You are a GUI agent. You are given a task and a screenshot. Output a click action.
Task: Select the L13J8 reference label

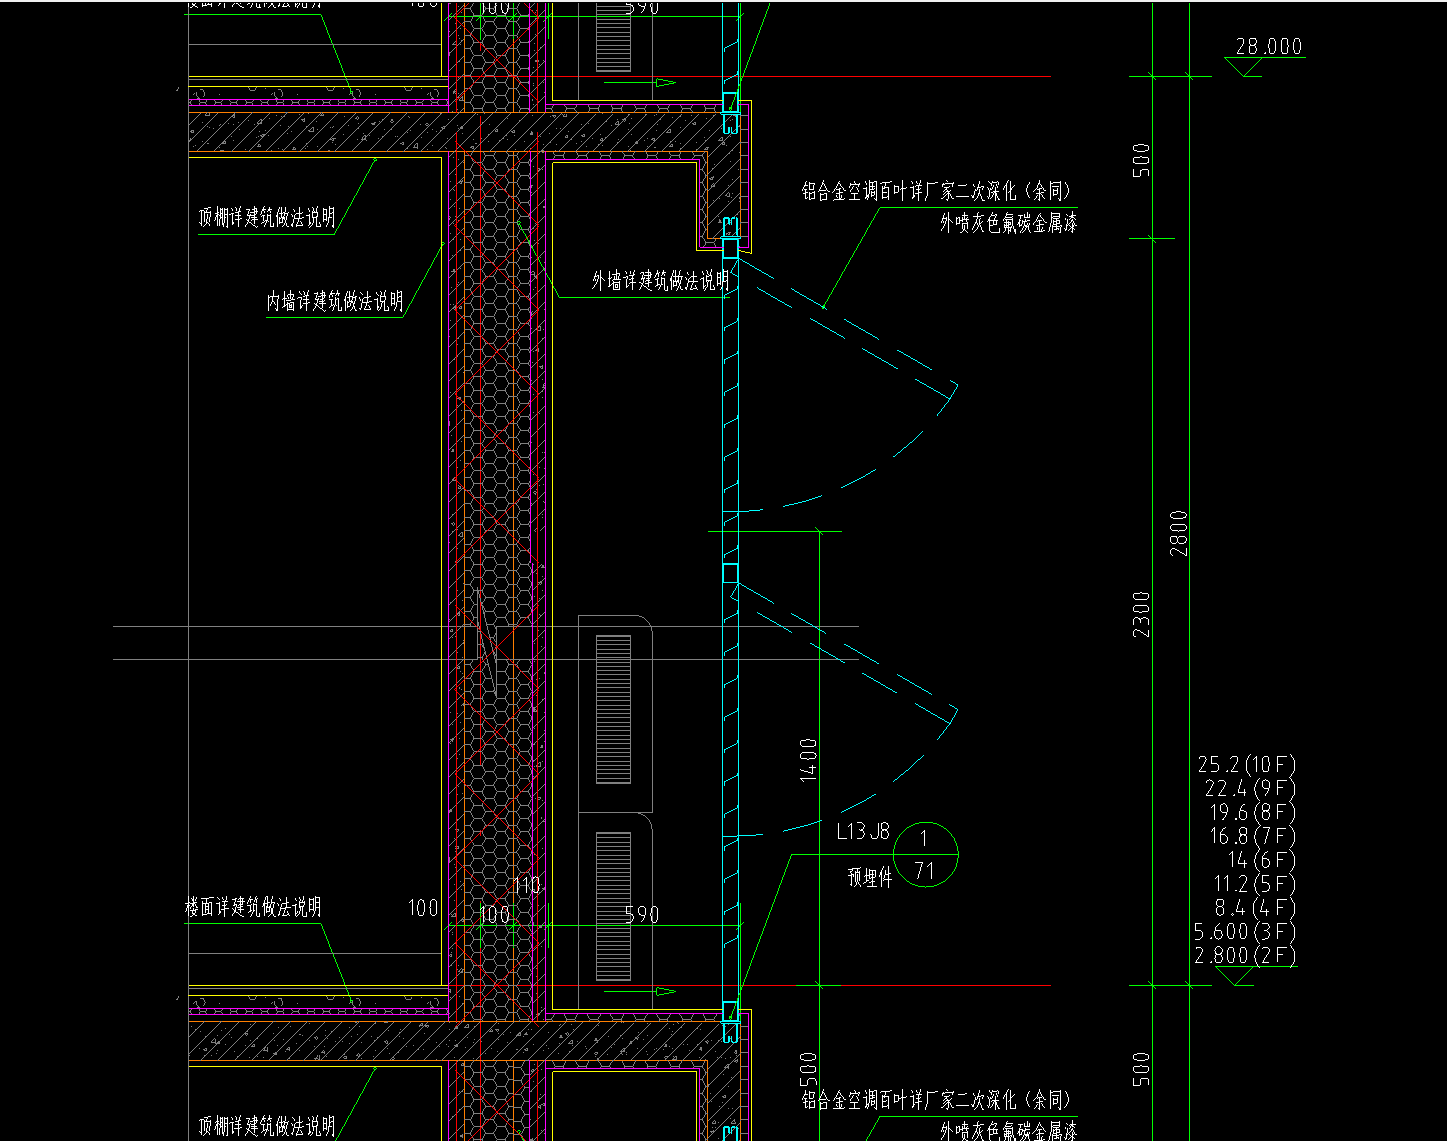[862, 831]
